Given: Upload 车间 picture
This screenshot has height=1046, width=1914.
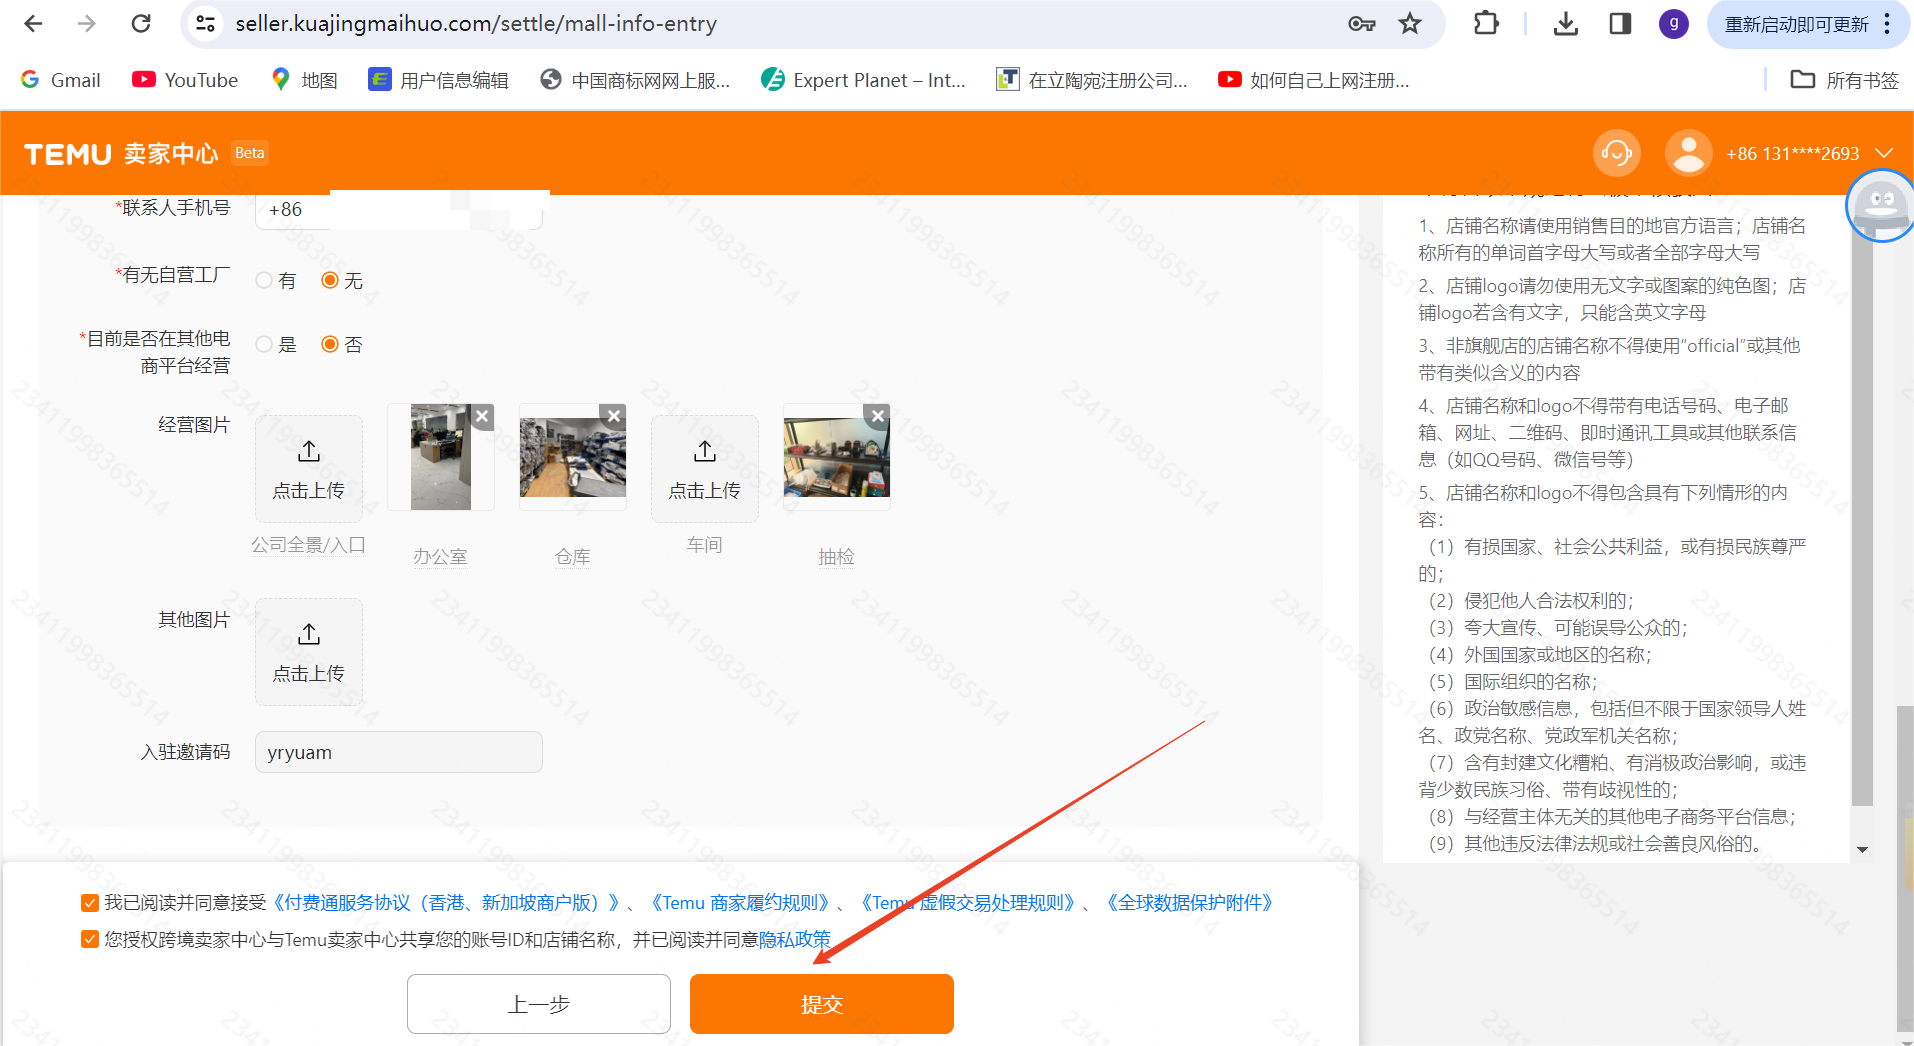Looking at the screenshot, I should [x=705, y=468].
